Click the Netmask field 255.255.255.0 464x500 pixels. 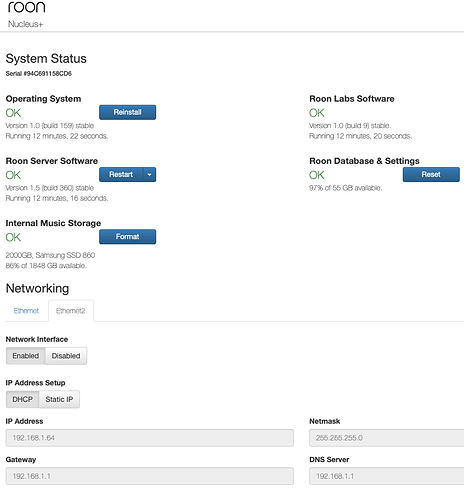(387, 438)
